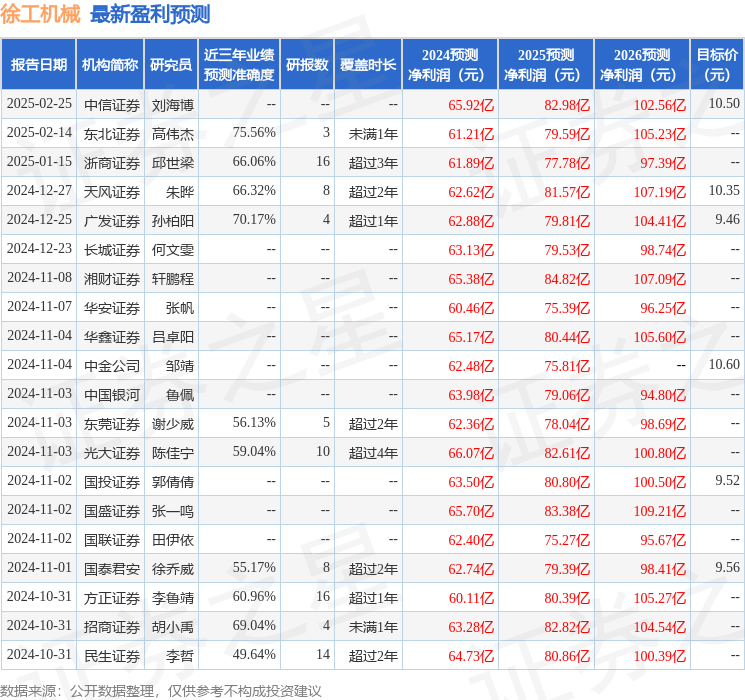Screen dimensions: 745x700
Task: Click 109.21亿 forecast value
Action: tap(659, 511)
